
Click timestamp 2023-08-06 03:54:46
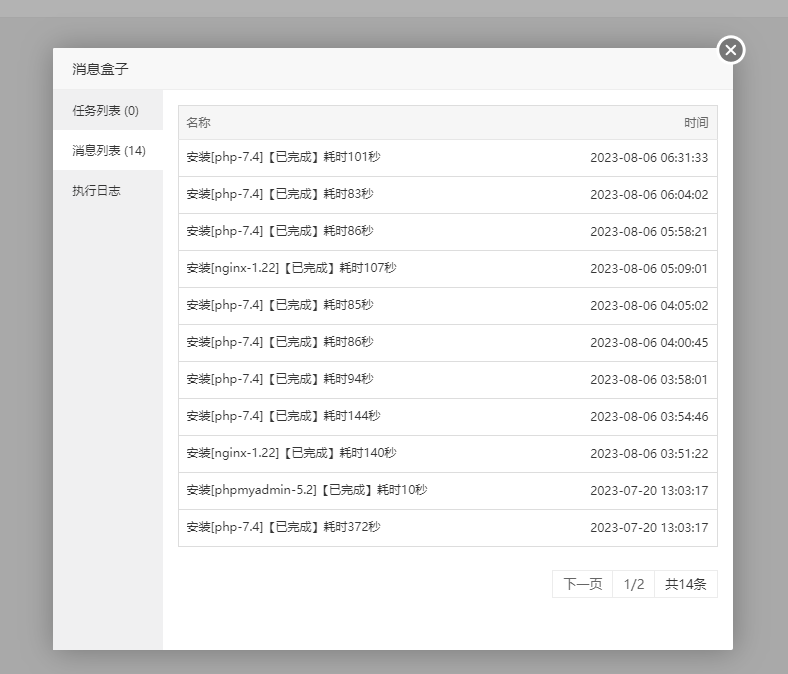click(x=649, y=417)
